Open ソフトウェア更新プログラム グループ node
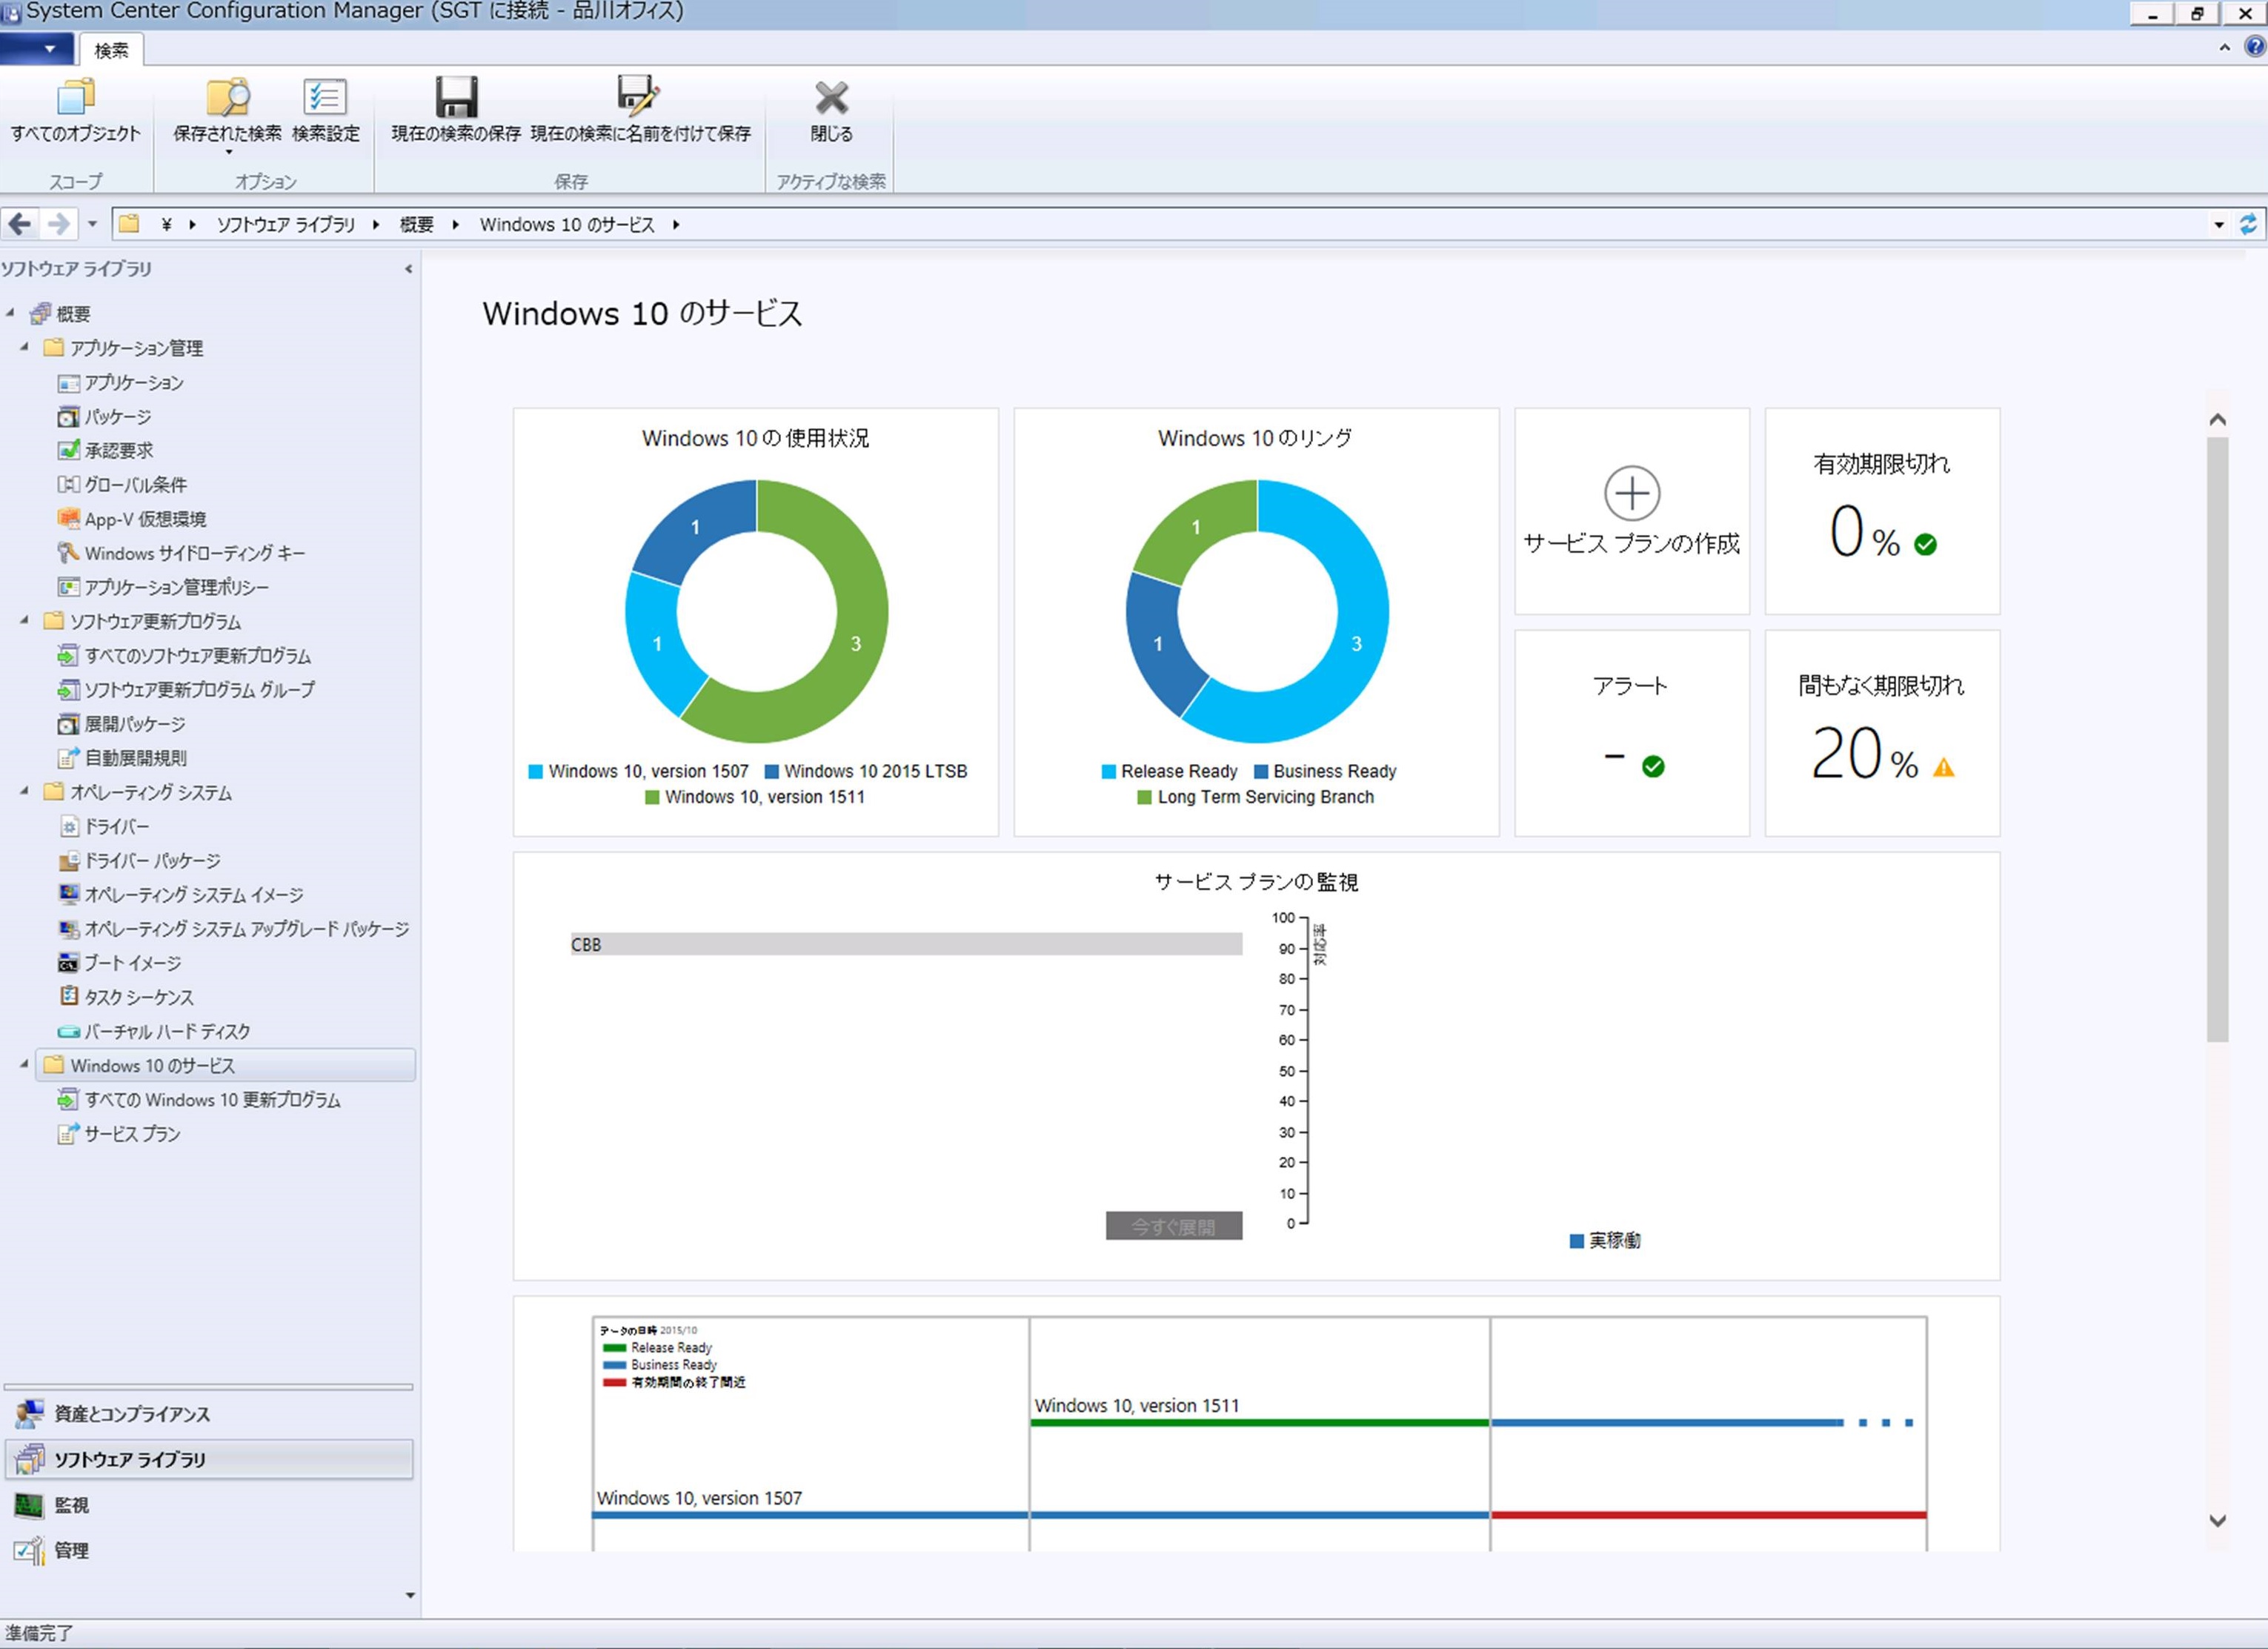2268x1649 pixels. tap(186, 689)
